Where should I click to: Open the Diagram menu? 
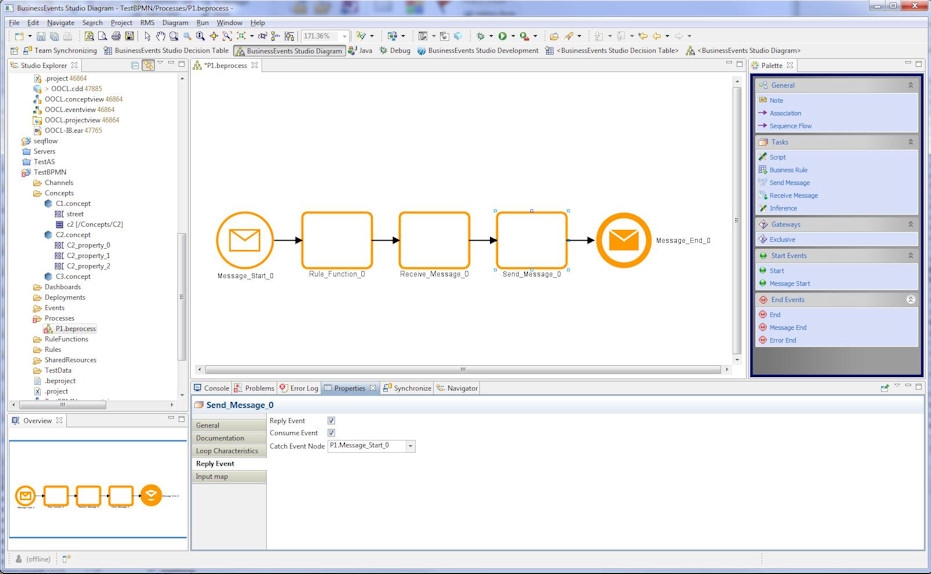click(175, 22)
